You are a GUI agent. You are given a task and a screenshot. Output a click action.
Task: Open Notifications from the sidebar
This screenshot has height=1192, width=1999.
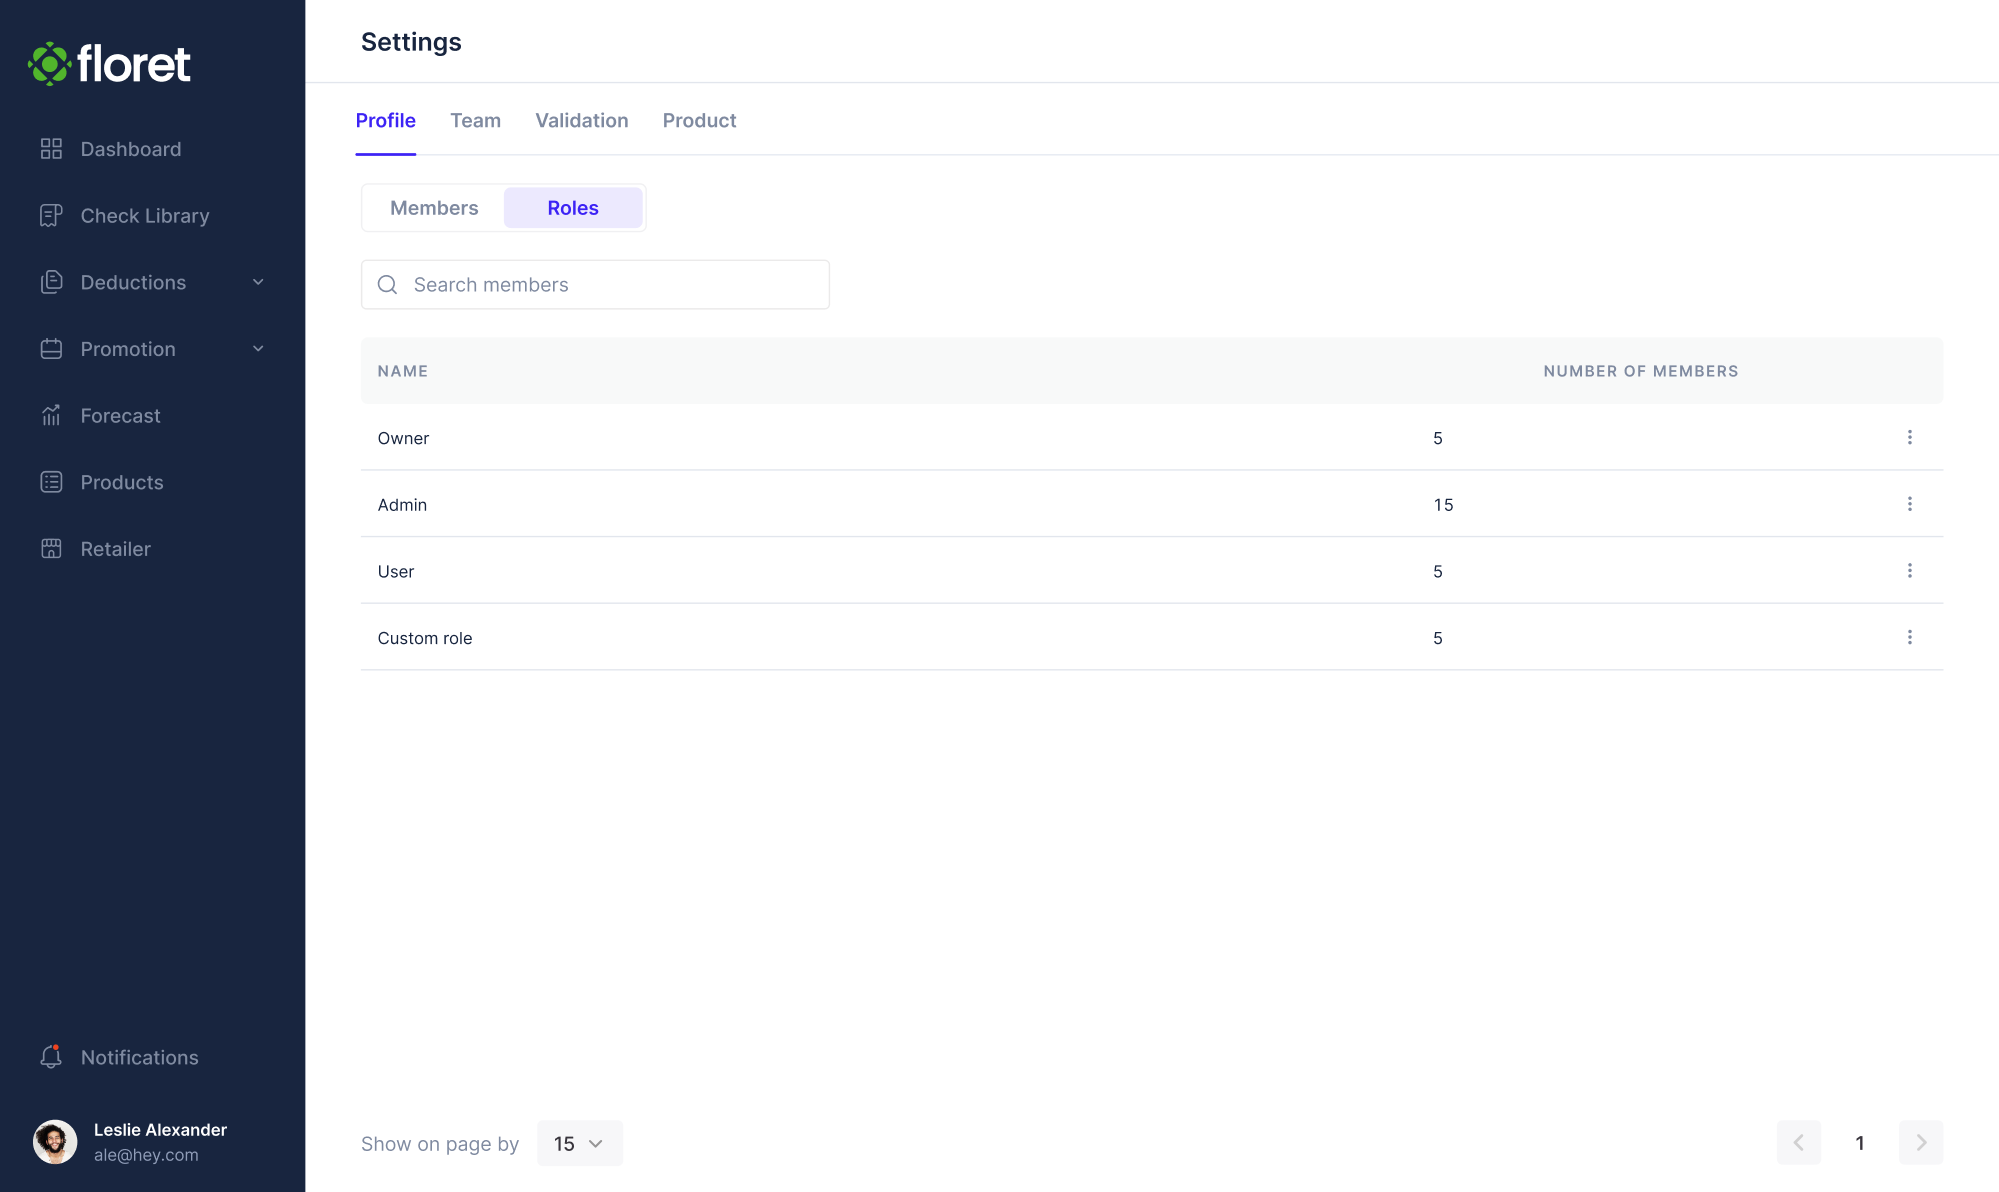(x=139, y=1057)
